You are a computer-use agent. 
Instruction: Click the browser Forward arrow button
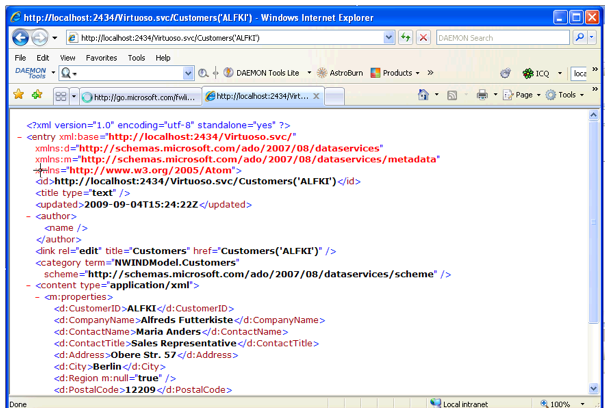click(39, 38)
